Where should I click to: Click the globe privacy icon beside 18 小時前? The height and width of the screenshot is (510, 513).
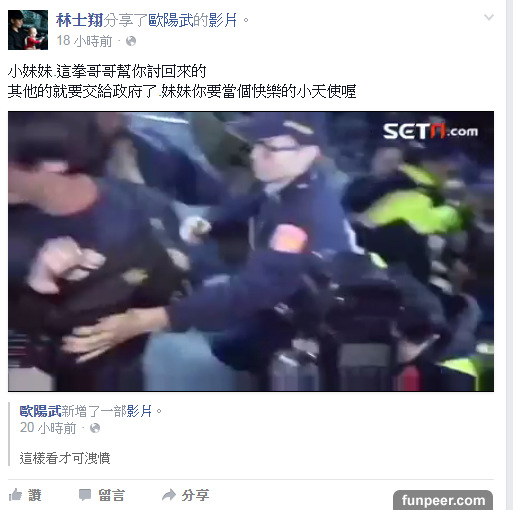131,41
